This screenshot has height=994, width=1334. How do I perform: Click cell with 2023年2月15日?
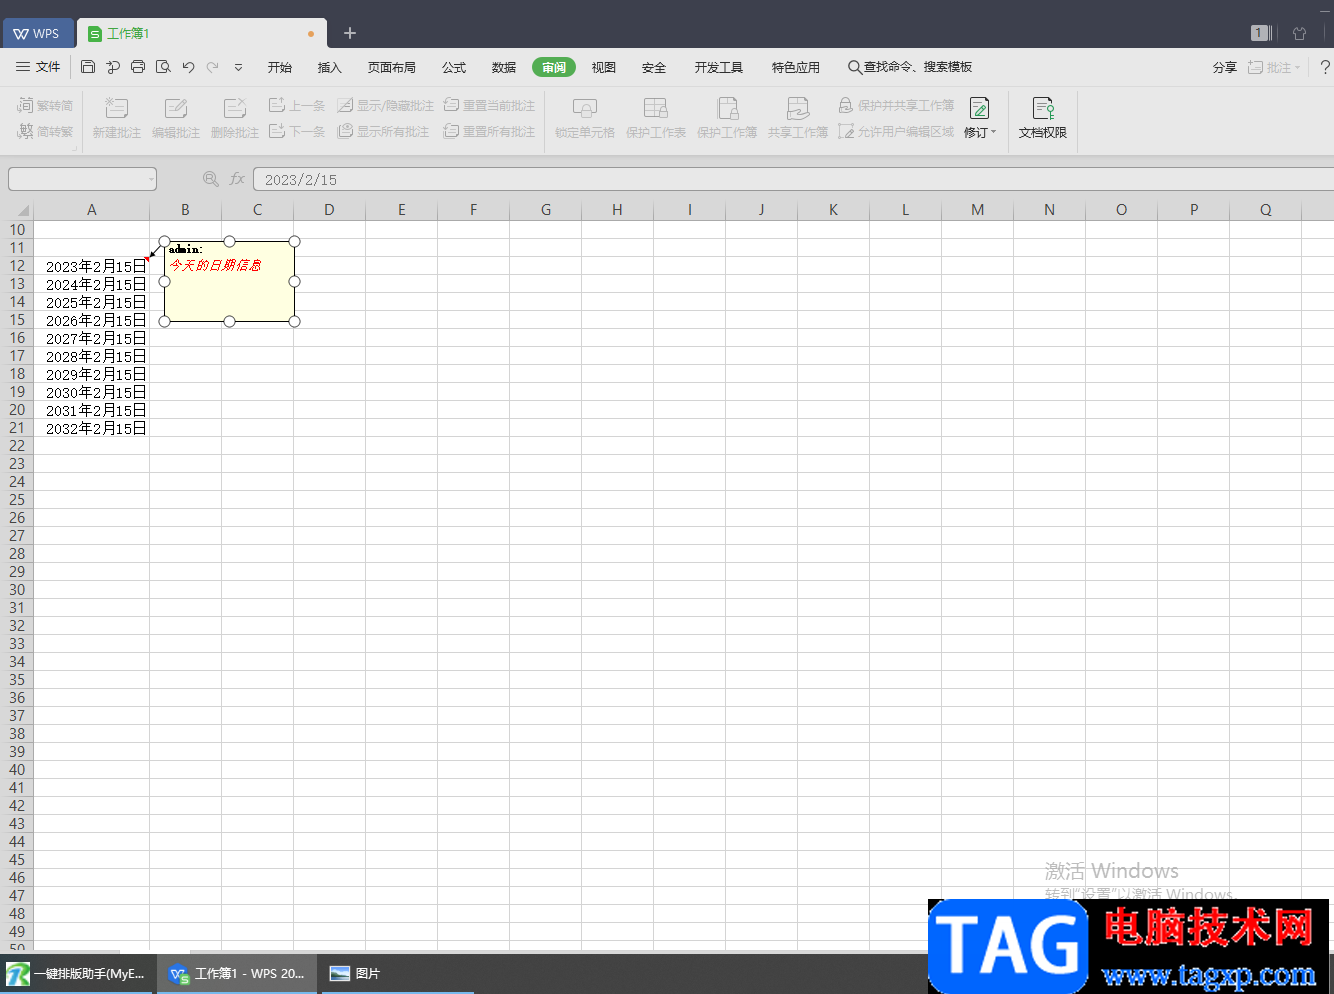pyautogui.click(x=91, y=266)
